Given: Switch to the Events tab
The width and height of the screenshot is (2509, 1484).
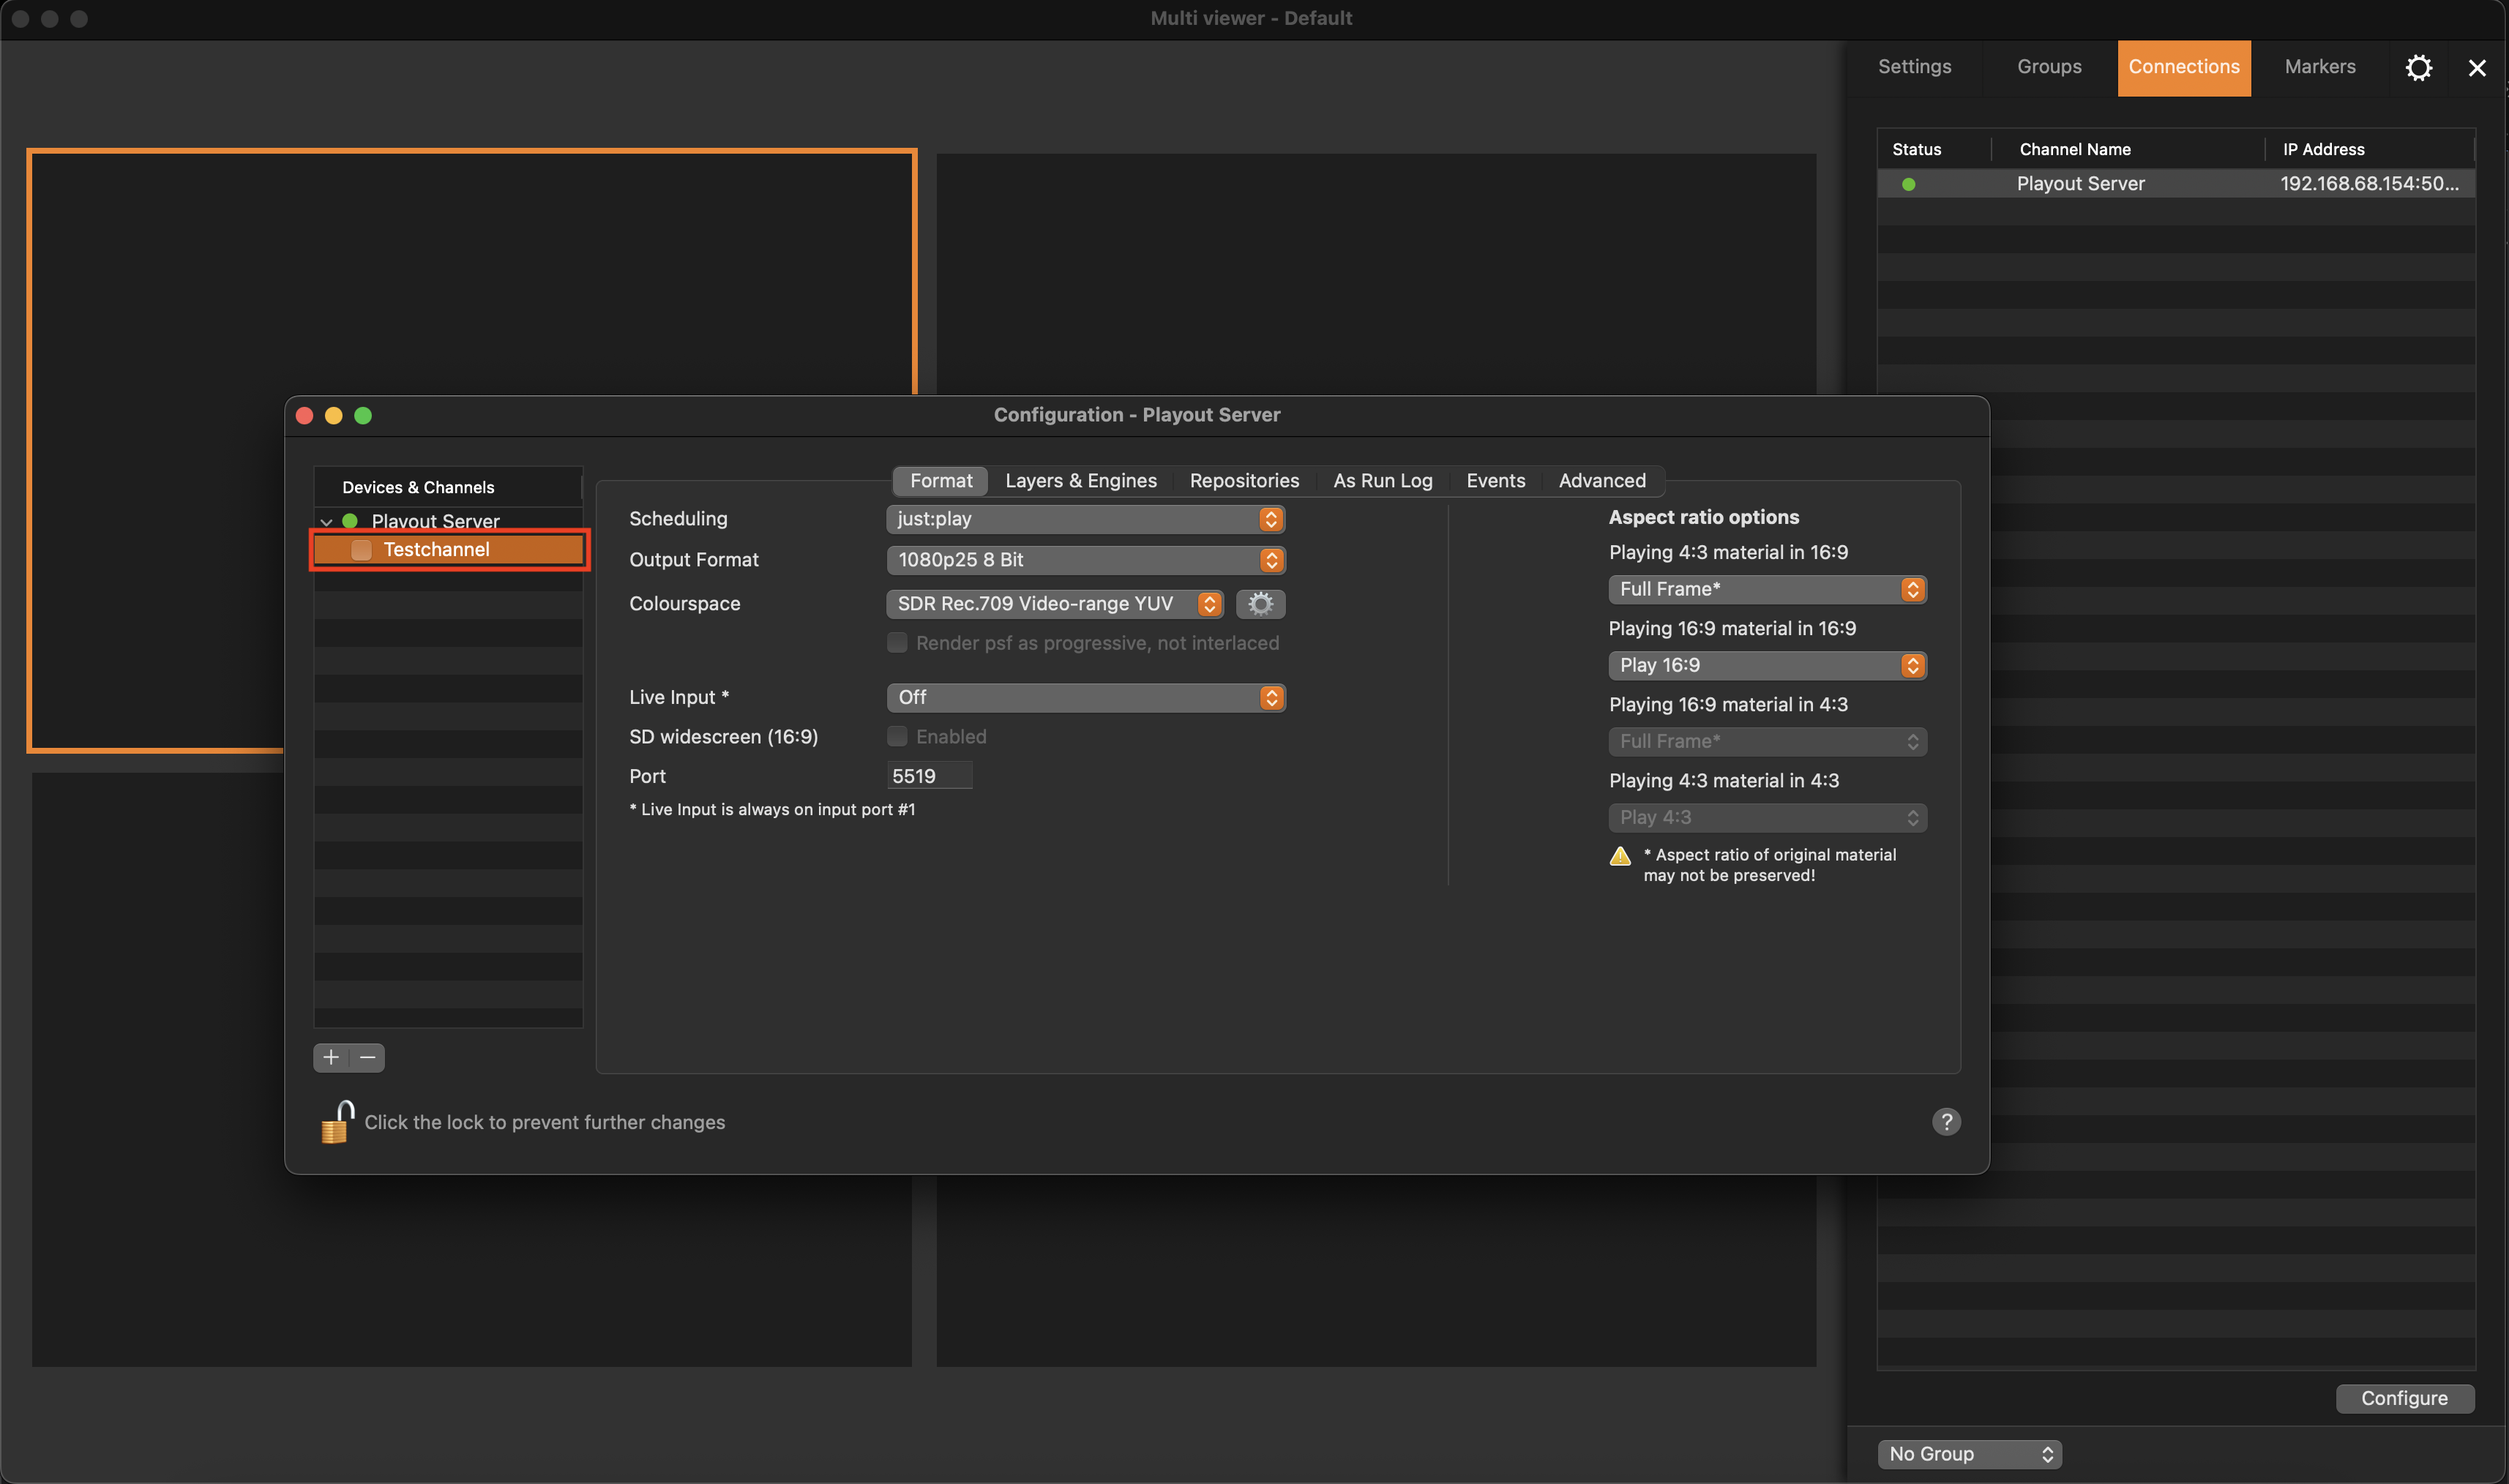Looking at the screenshot, I should point(1495,481).
